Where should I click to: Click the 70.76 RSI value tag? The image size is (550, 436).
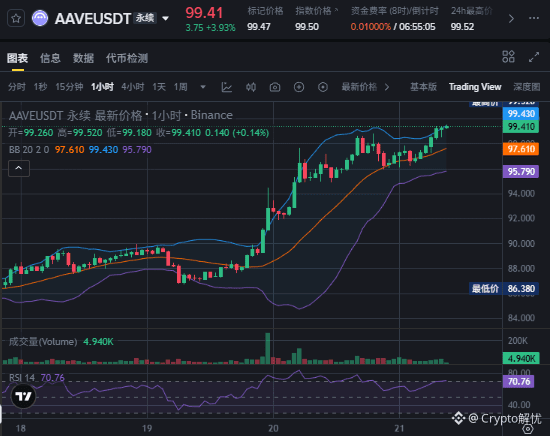[x=519, y=381]
